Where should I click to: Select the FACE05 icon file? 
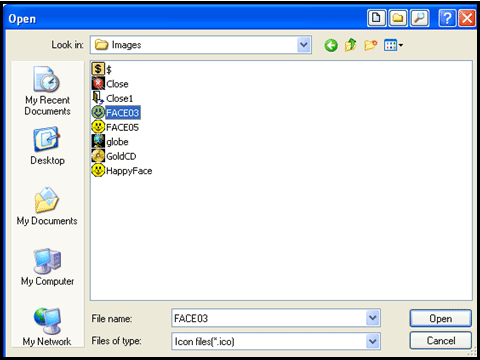coord(115,127)
